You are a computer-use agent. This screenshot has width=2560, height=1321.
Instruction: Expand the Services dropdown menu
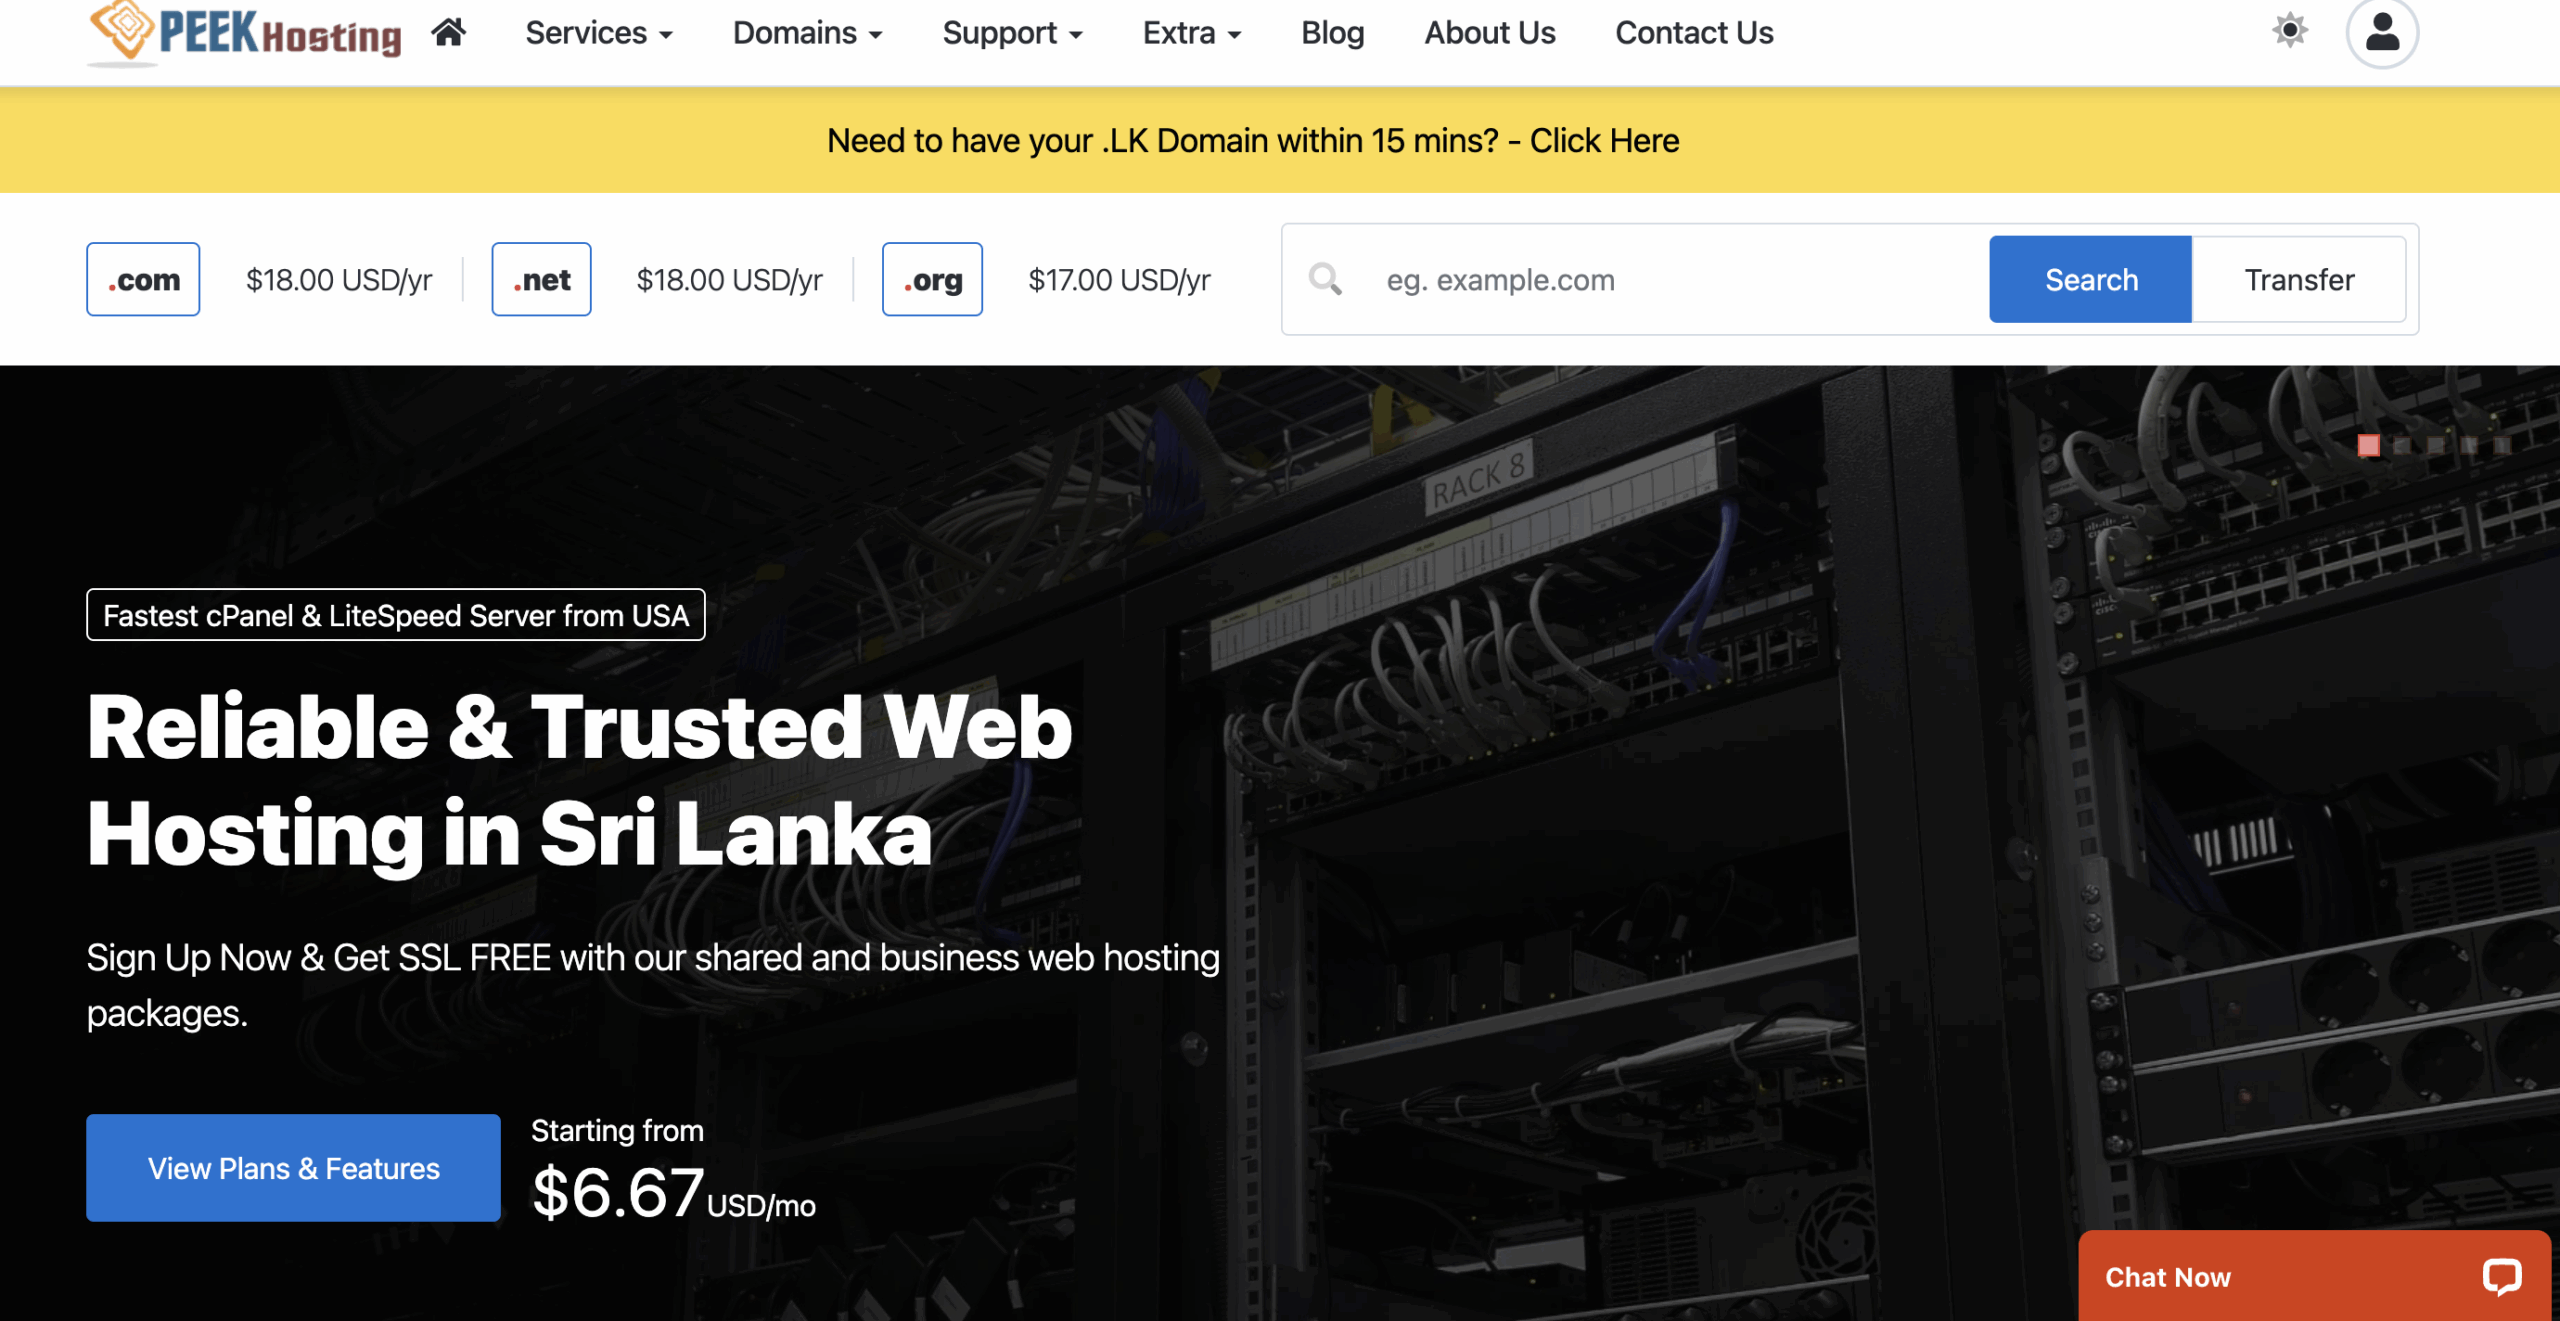598,33
